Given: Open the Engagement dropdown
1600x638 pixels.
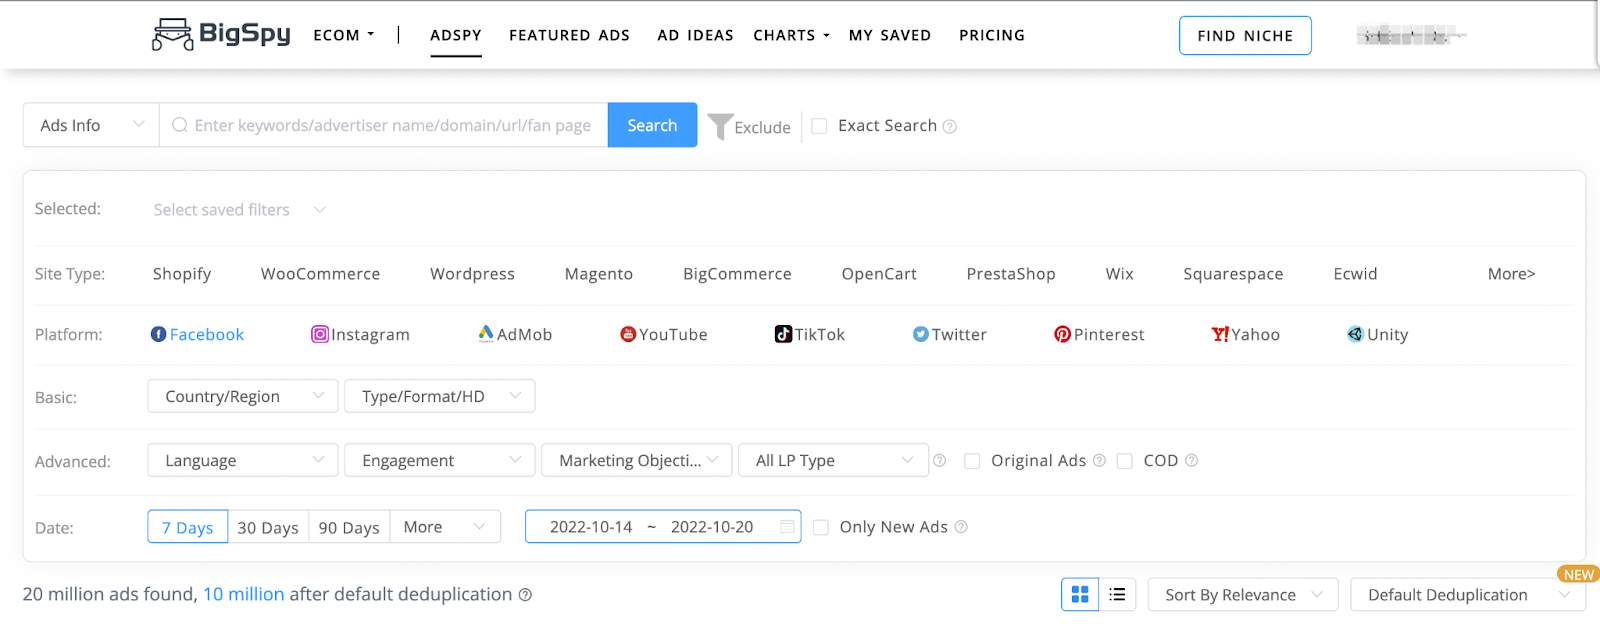Looking at the screenshot, I should point(440,460).
